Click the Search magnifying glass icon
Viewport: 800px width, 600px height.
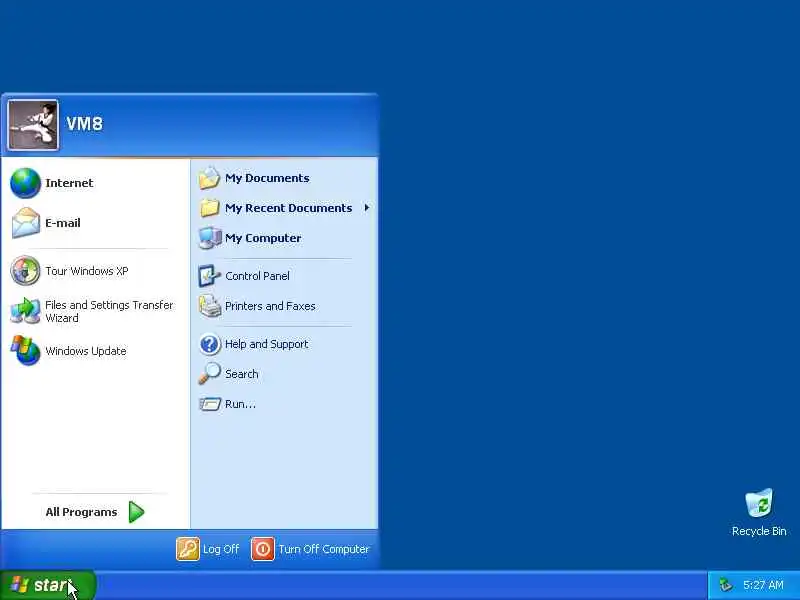(x=209, y=373)
